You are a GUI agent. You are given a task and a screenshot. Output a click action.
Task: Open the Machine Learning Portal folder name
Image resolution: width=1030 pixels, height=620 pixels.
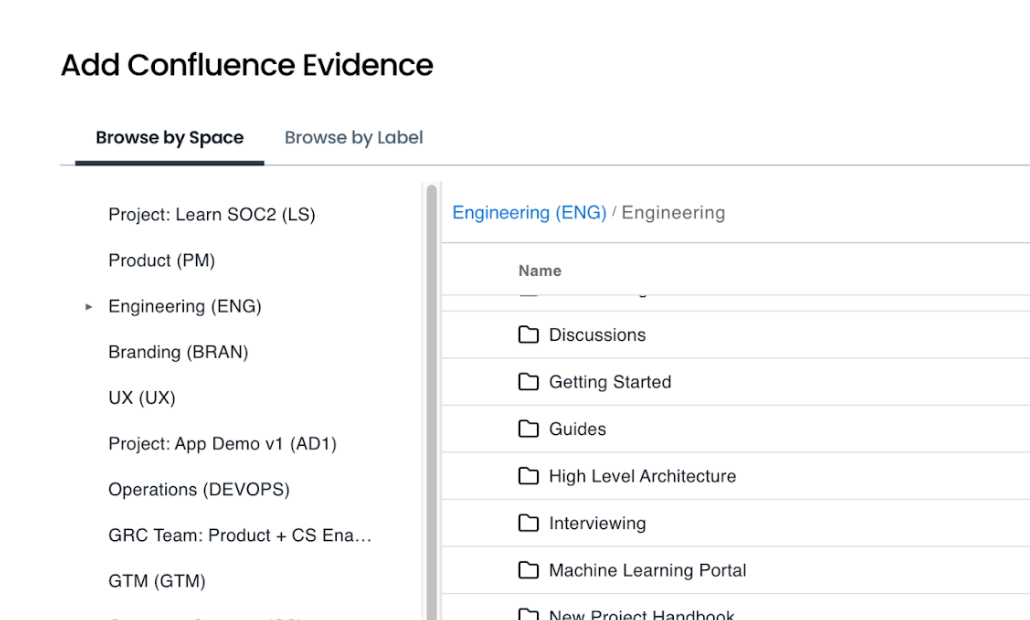(x=647, y=570)
